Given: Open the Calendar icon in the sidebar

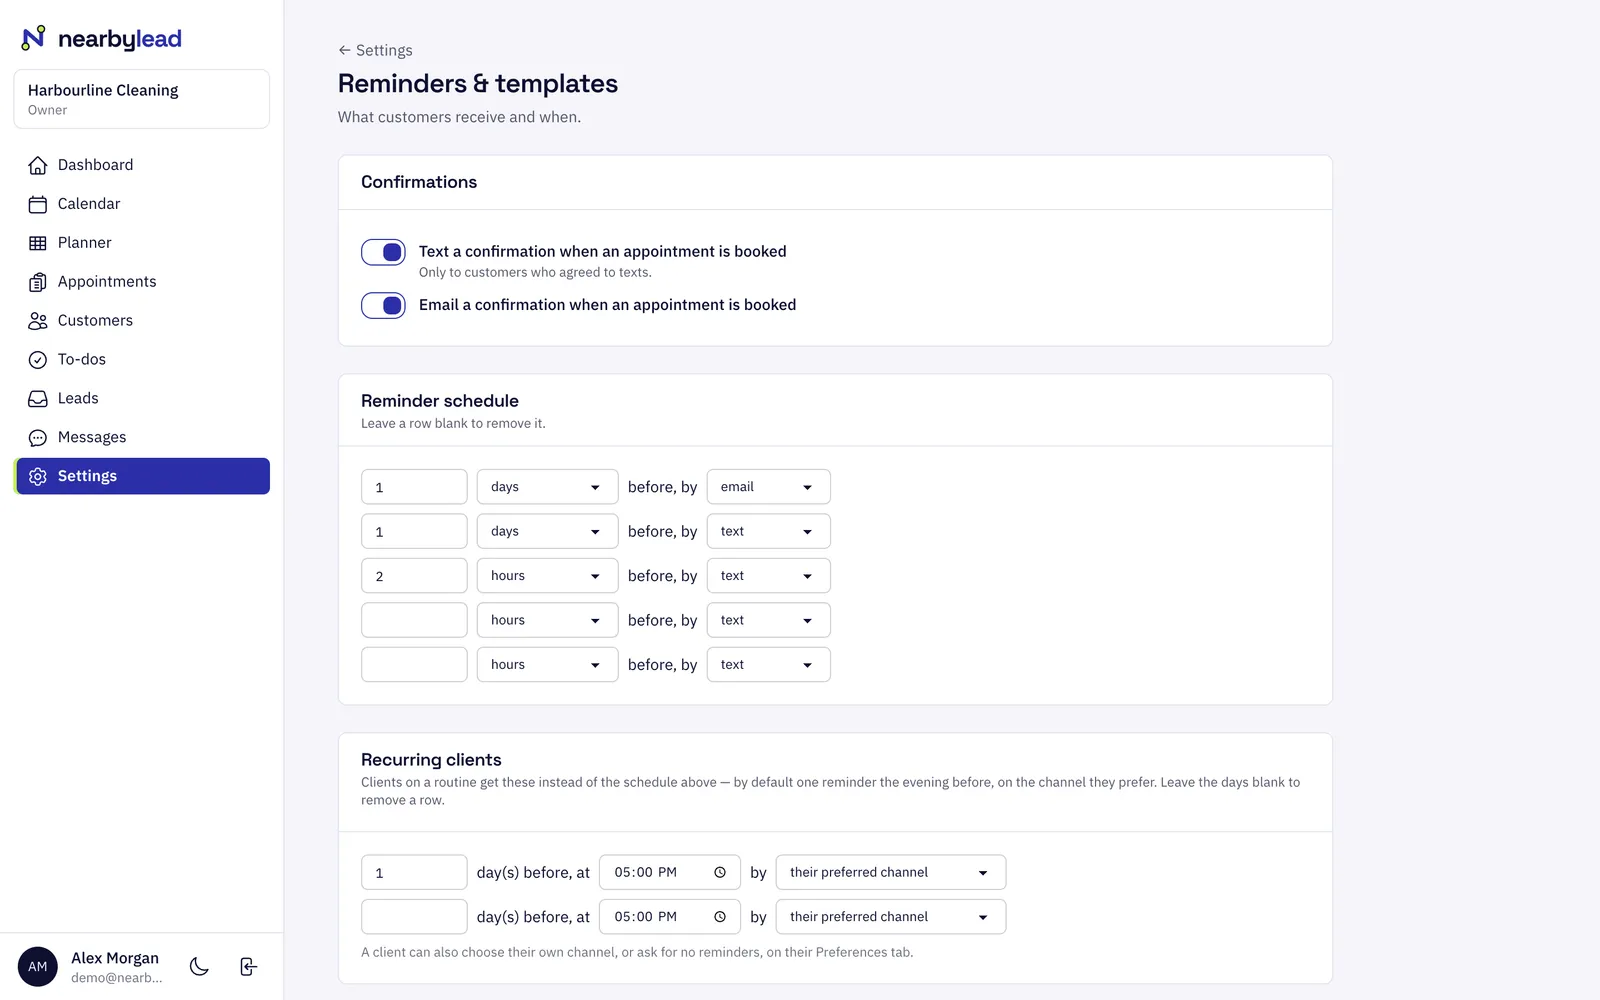Looking at the screenshot, I should 38,204.
